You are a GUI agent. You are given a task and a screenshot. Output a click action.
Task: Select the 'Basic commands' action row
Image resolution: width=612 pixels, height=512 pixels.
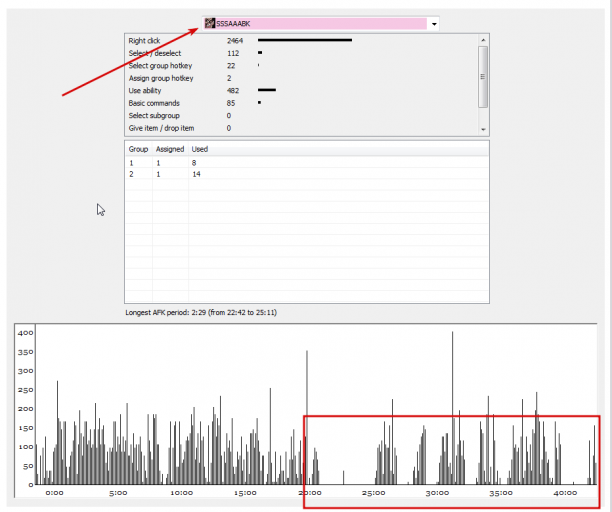301,103
